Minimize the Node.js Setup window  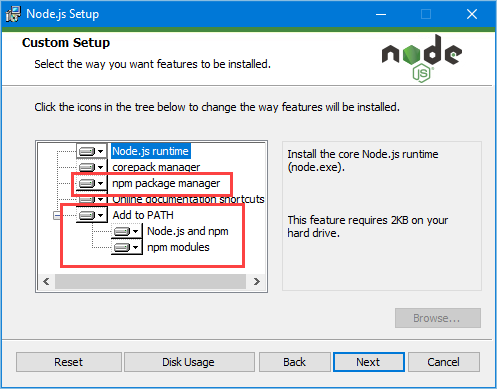381,14
